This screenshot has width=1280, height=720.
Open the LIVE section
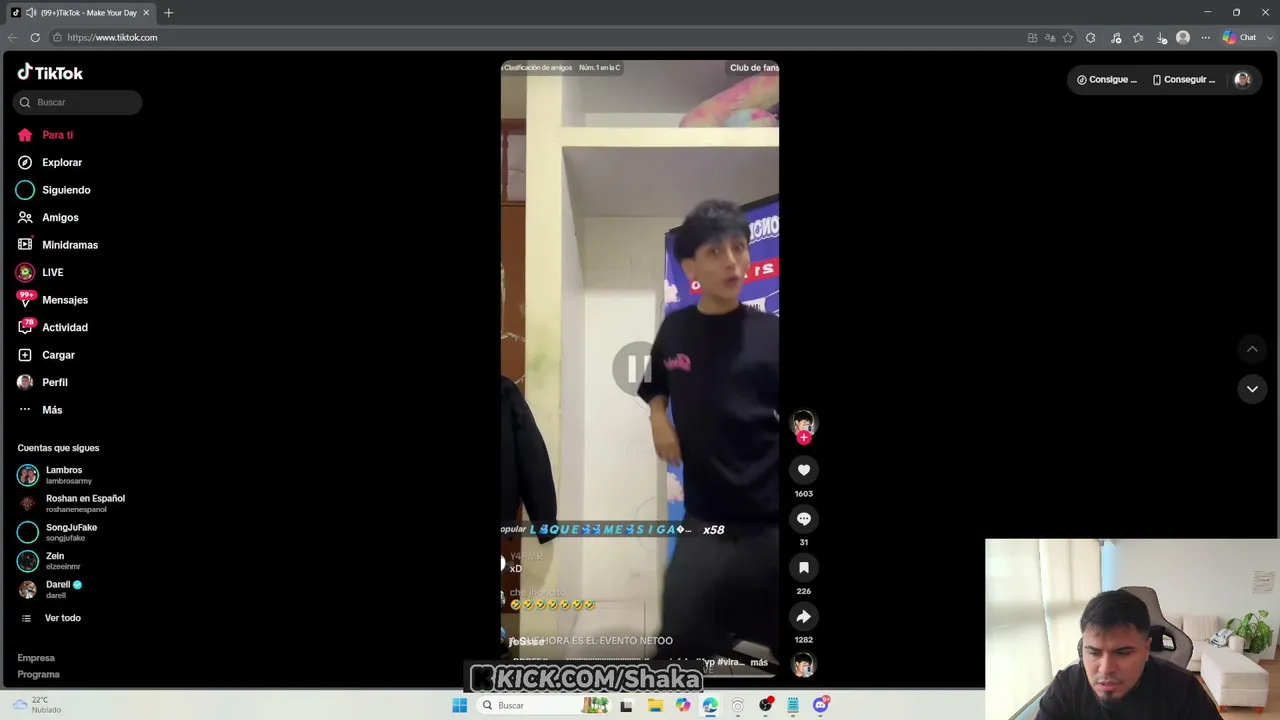tap(40, 272)
